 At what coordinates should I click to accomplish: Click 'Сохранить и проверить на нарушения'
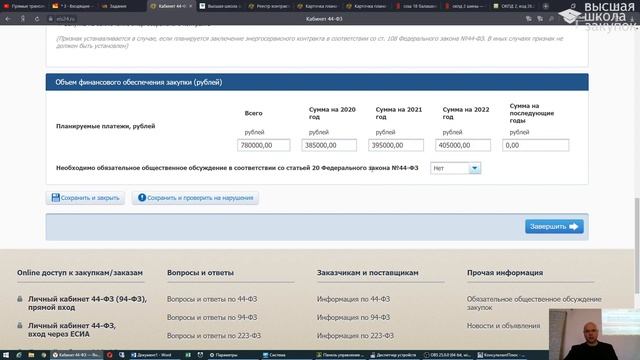195,198
